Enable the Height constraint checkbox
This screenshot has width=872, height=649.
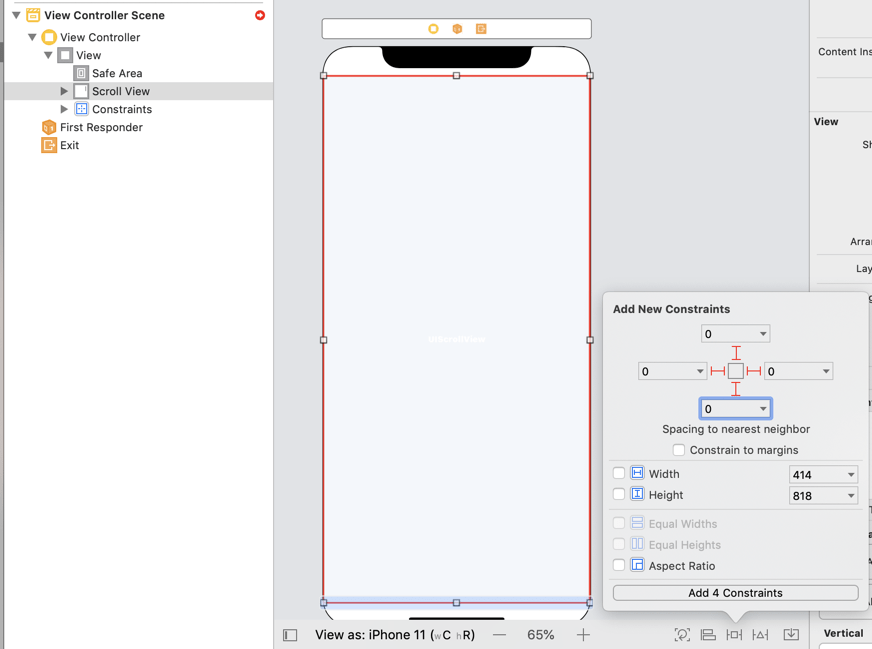[x=618, y=494]
